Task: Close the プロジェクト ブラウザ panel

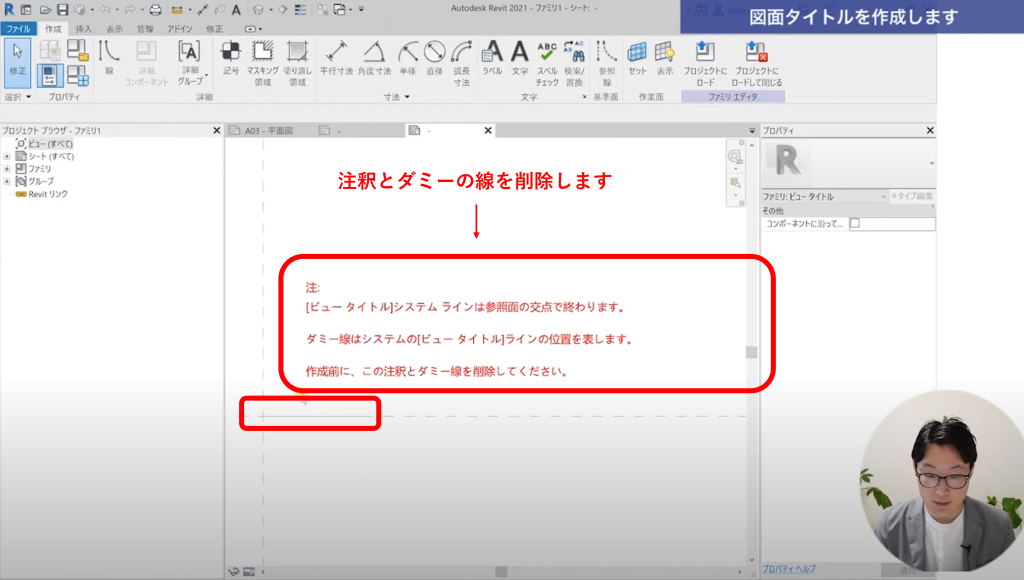Action: [217, 131]
